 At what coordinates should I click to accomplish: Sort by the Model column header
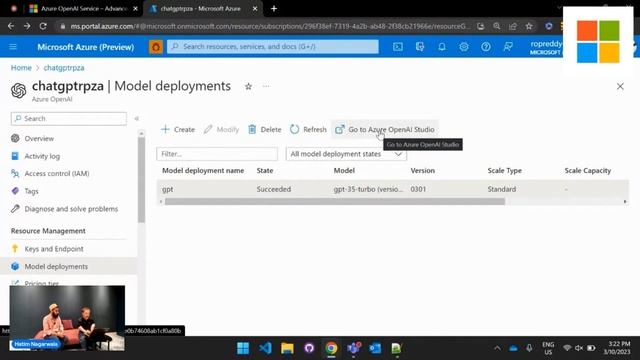point(344,171)
